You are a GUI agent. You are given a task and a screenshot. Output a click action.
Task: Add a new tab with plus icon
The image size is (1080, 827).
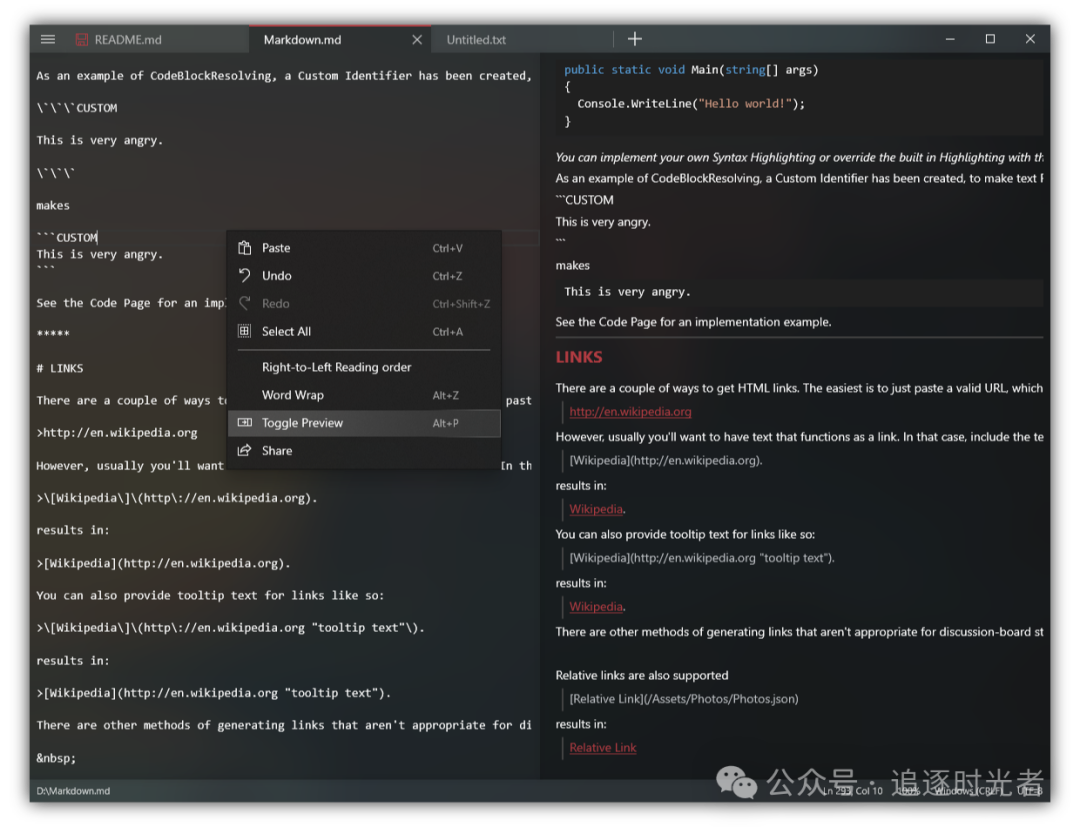click(634, 39)
